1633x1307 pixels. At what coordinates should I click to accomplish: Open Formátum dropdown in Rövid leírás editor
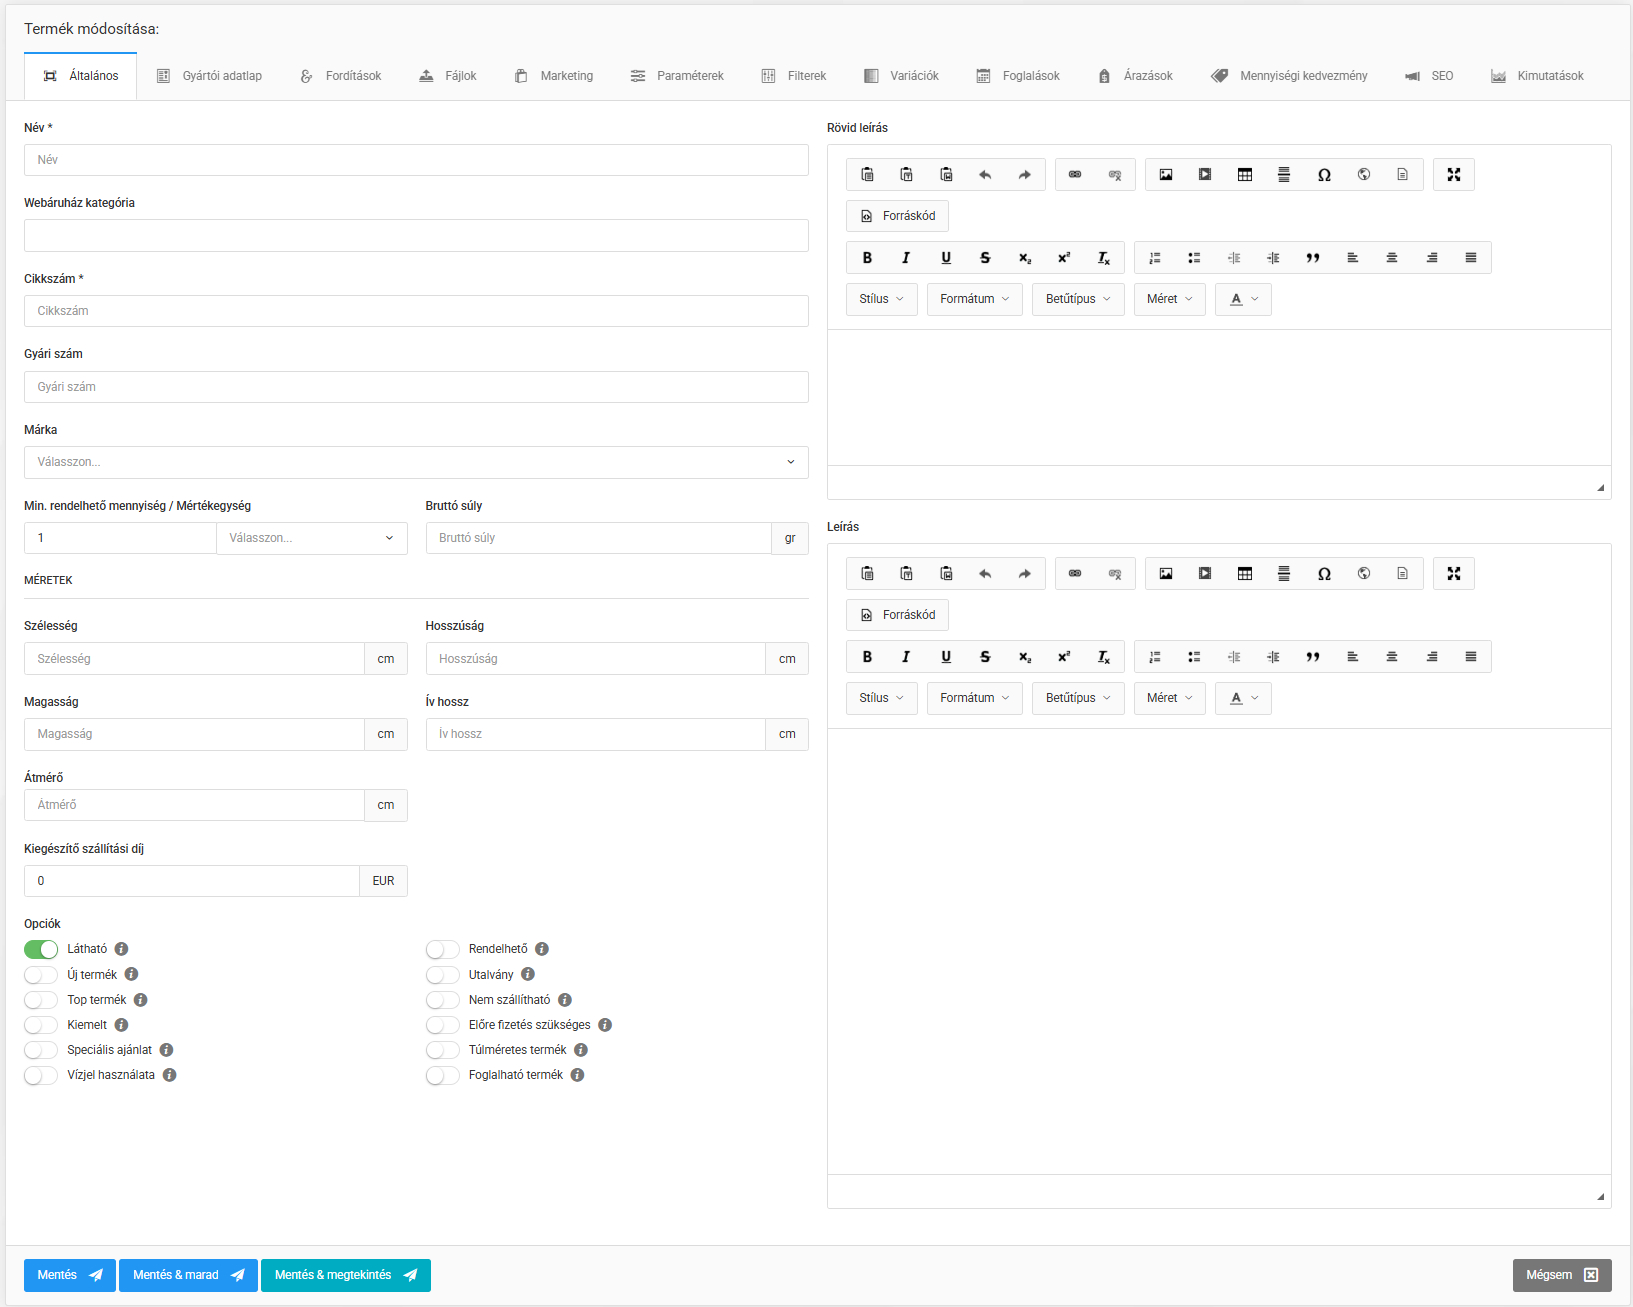click(x=974, y=299)
